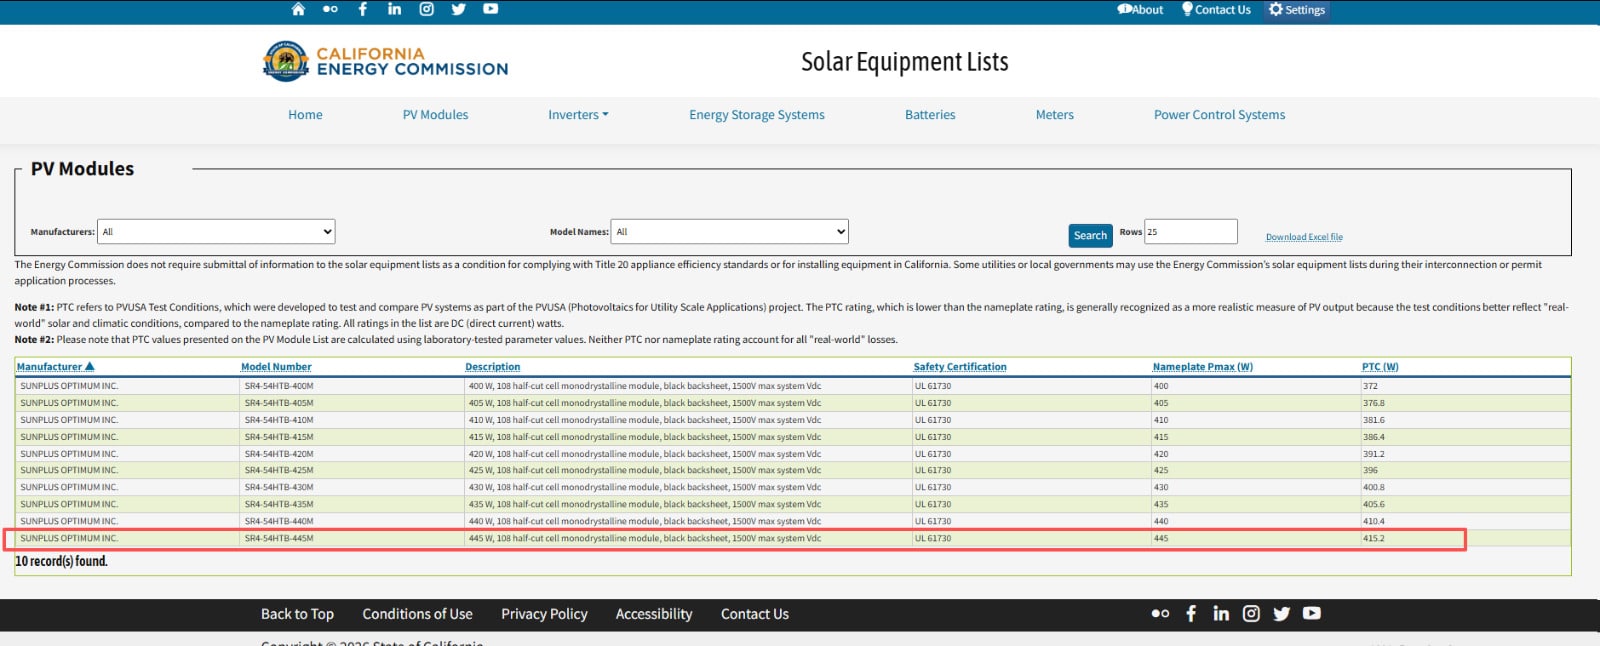Click into the Rows input field
This screenshot has width=1600, height=646.
coord(1190,232)
